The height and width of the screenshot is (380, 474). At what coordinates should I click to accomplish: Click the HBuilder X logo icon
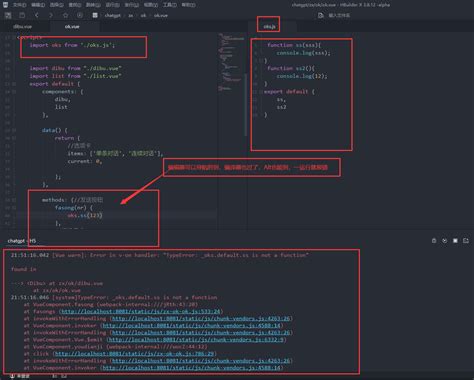pyautogui.click(x=5, y=5)
